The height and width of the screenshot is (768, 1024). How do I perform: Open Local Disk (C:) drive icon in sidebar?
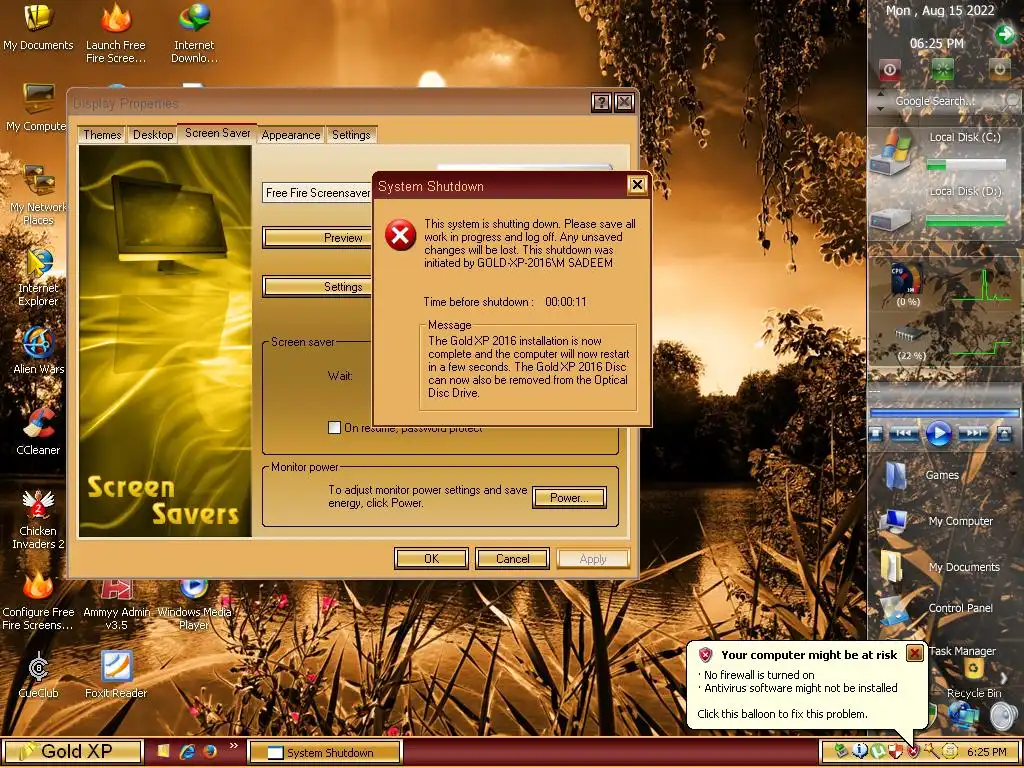coord(891,153)
